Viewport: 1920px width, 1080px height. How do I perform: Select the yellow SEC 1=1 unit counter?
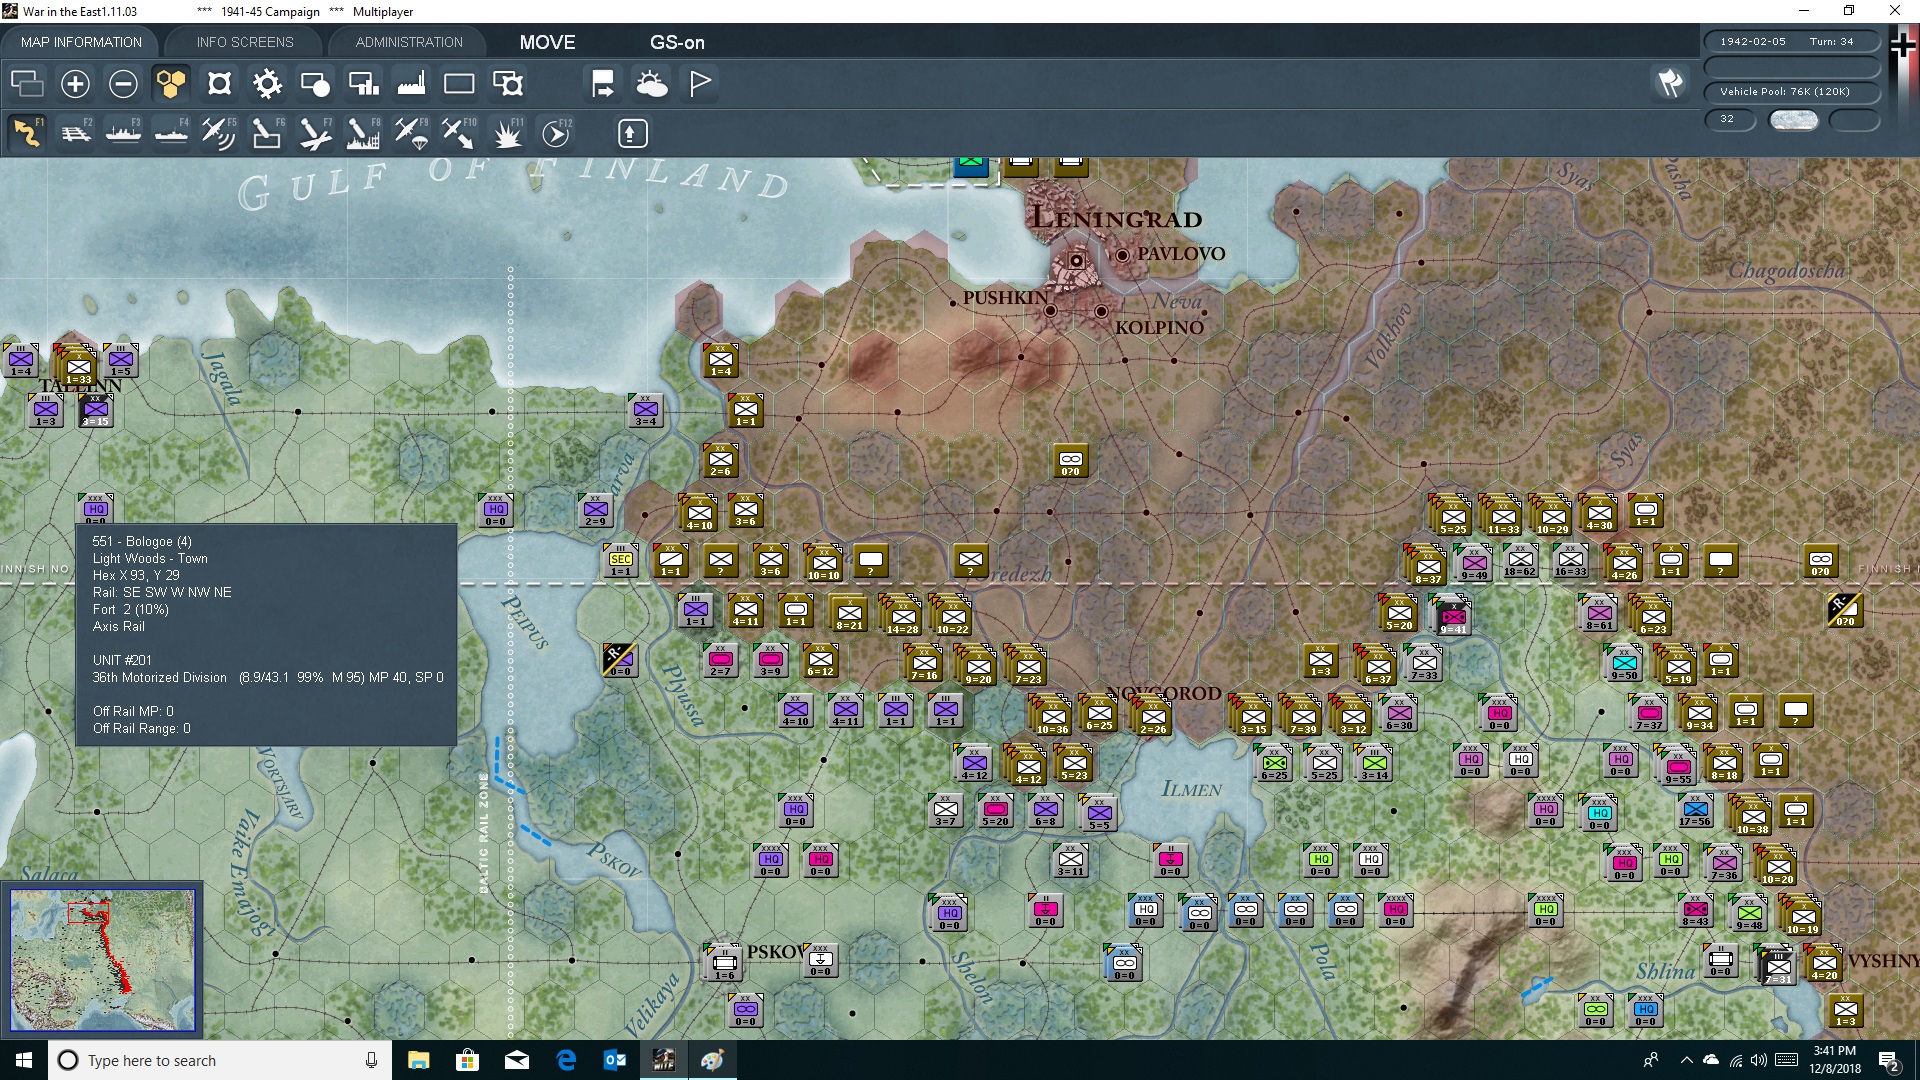pyautogui.click(x=621, y=561)
